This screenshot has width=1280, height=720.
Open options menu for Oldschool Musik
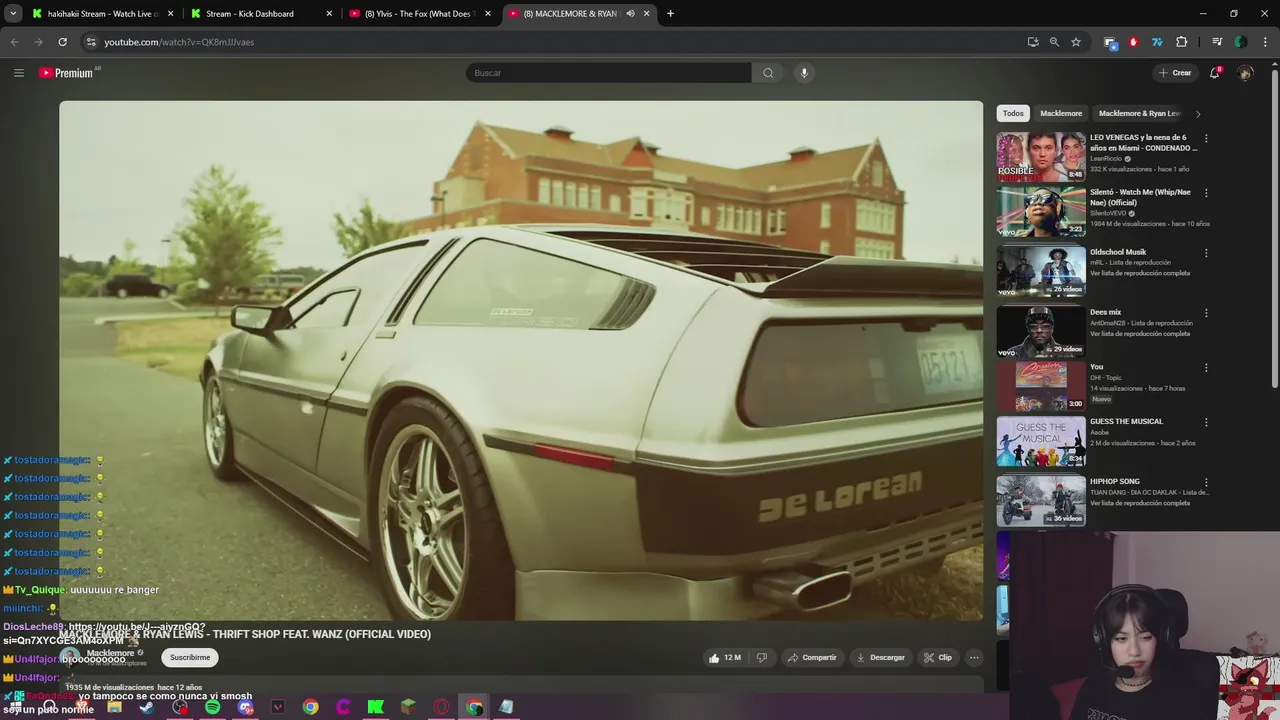pos(1206,253)
